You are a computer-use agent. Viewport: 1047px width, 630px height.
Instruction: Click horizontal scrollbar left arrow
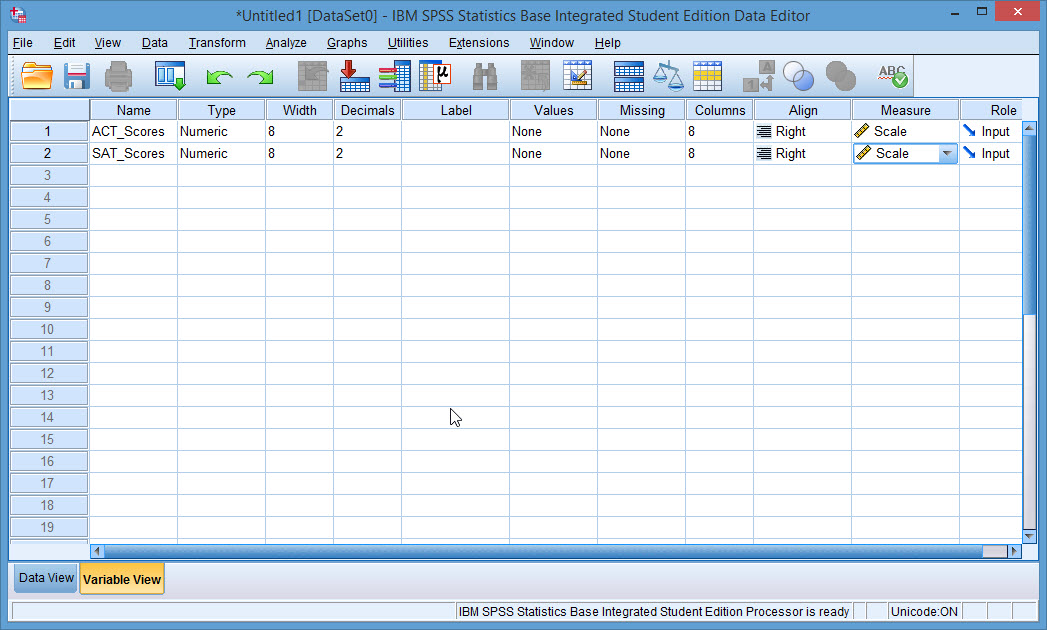97,551
